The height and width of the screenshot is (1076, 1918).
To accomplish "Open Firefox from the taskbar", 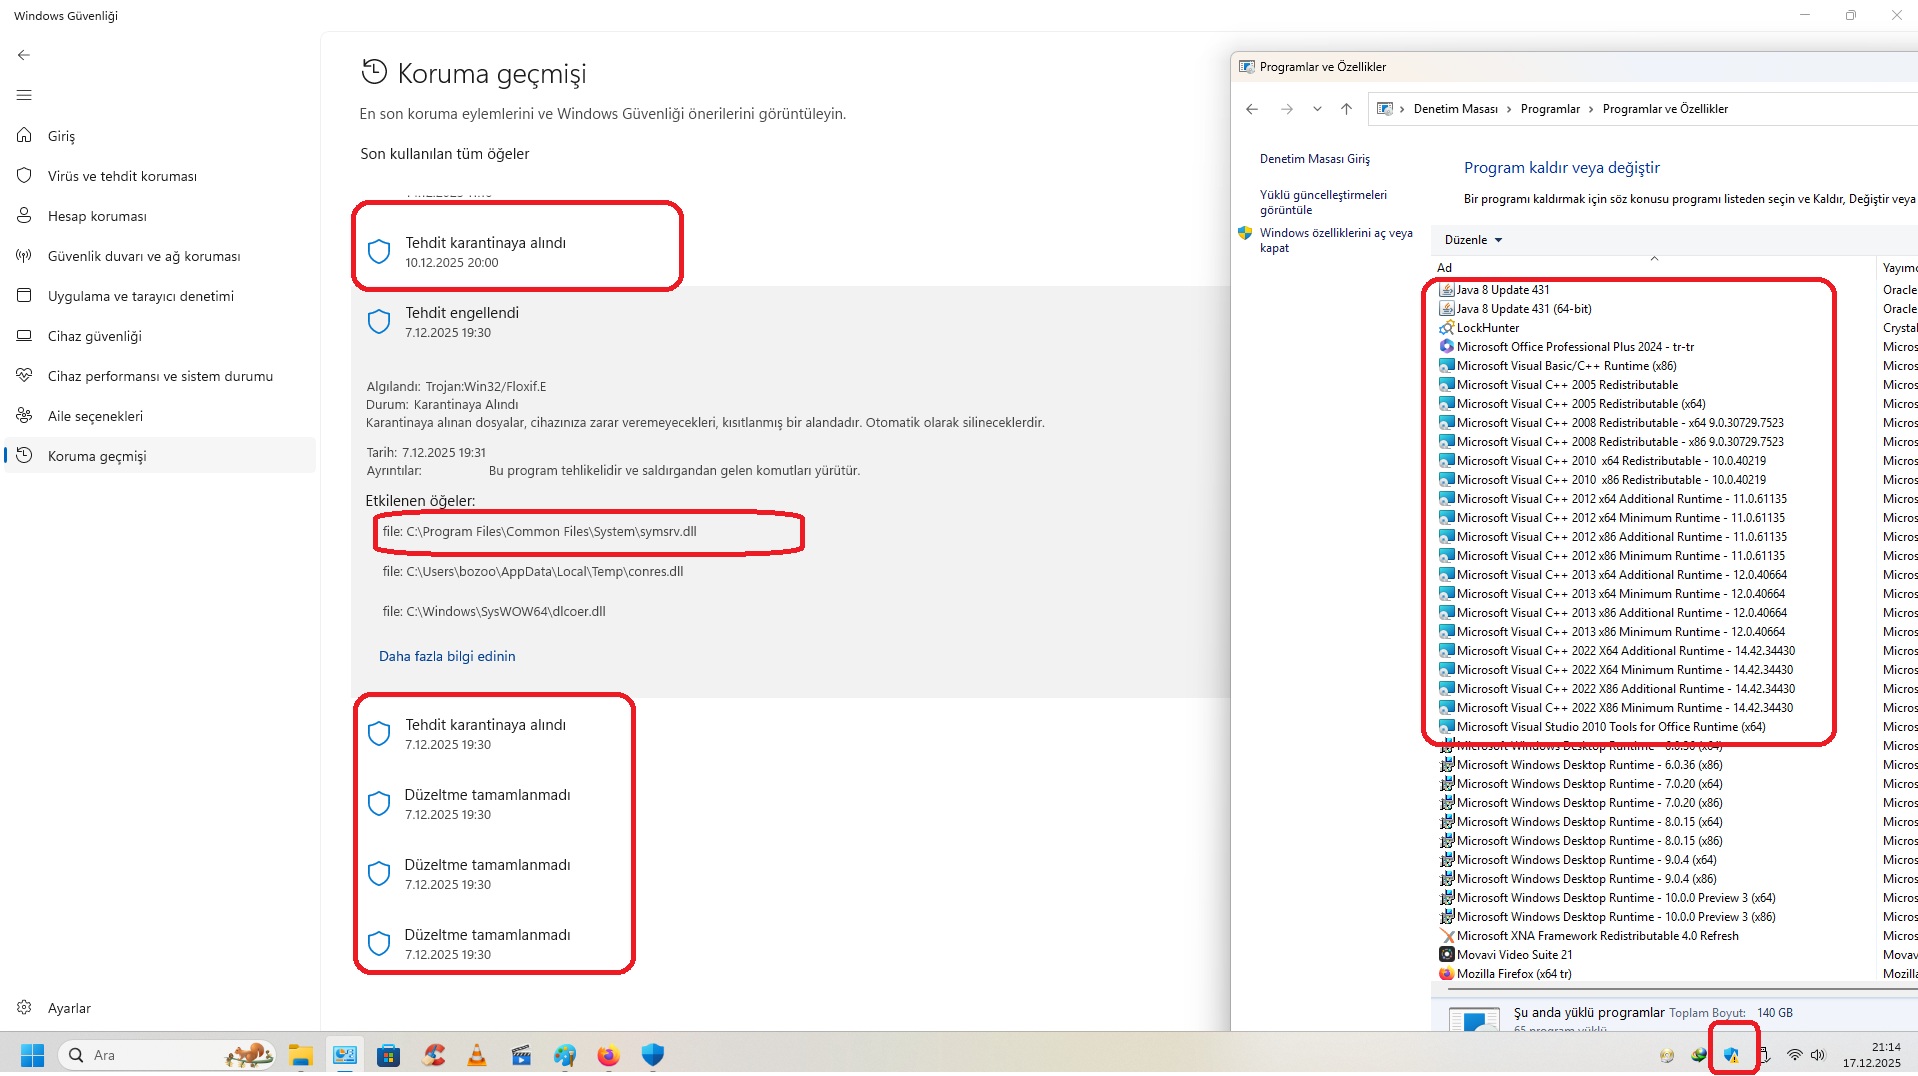I will [609, 1055].
